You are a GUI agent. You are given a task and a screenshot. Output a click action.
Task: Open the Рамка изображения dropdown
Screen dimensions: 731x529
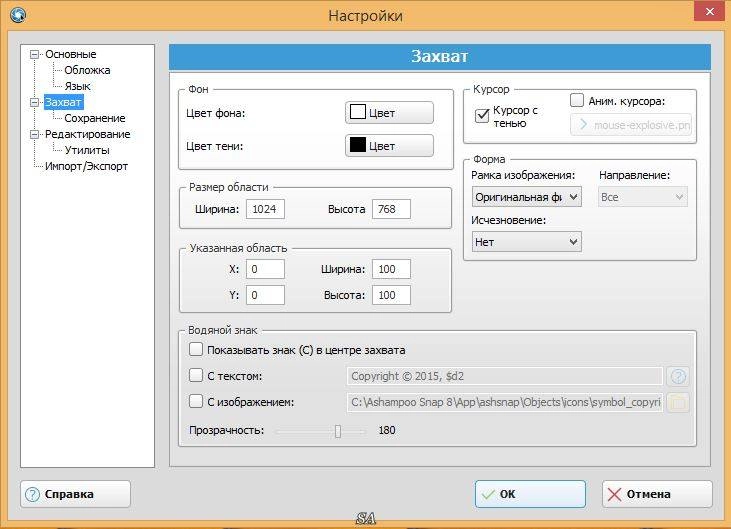coord(526,197)
